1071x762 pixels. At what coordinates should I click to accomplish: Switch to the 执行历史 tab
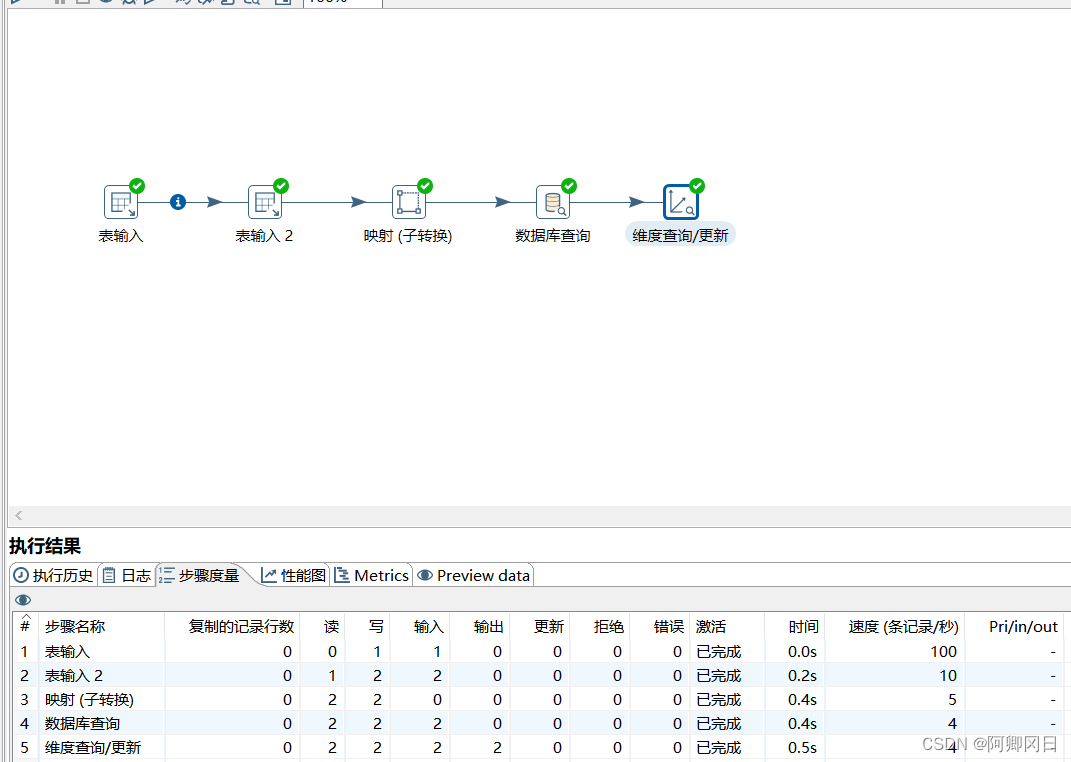pos(53,576)
